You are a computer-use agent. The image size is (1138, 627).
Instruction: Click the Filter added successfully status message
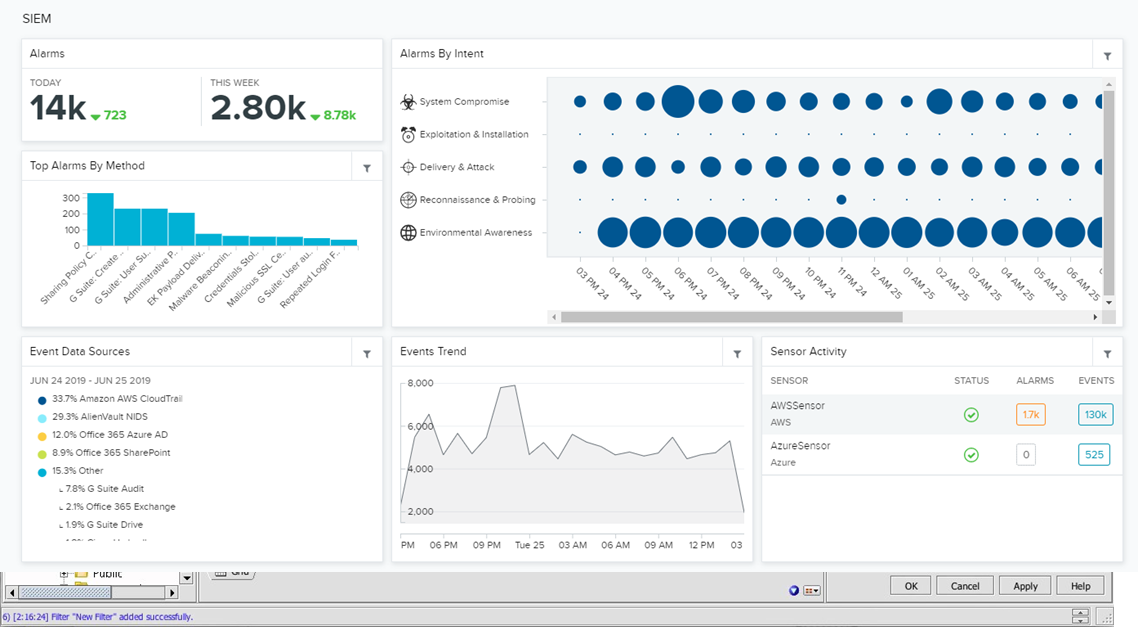click(99, 617)
